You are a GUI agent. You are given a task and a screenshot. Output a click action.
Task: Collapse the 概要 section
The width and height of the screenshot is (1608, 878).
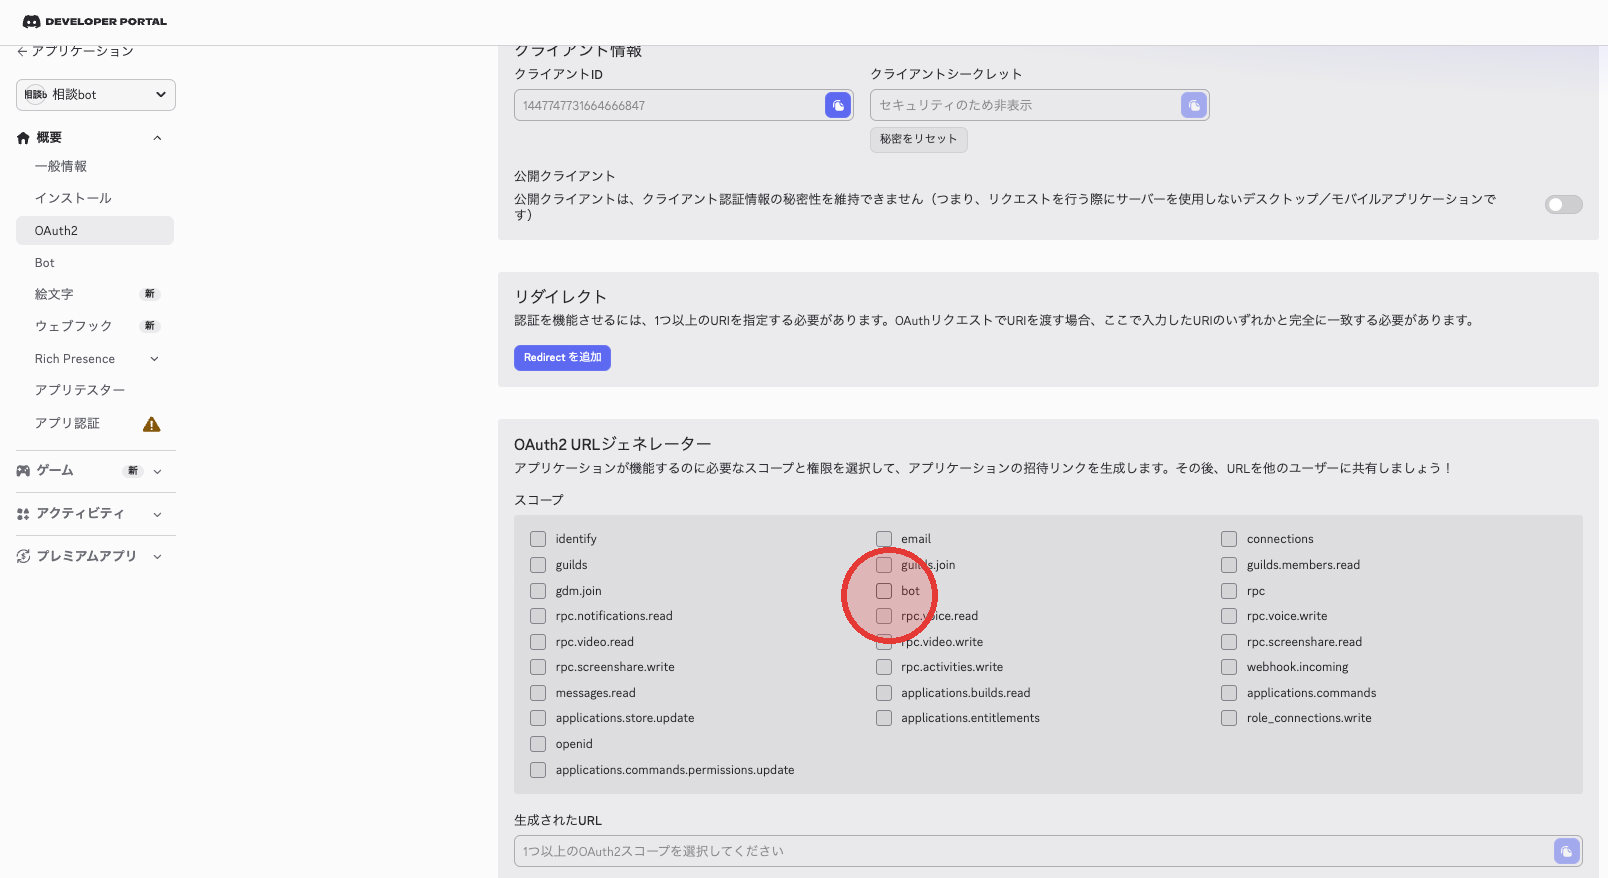157,138
